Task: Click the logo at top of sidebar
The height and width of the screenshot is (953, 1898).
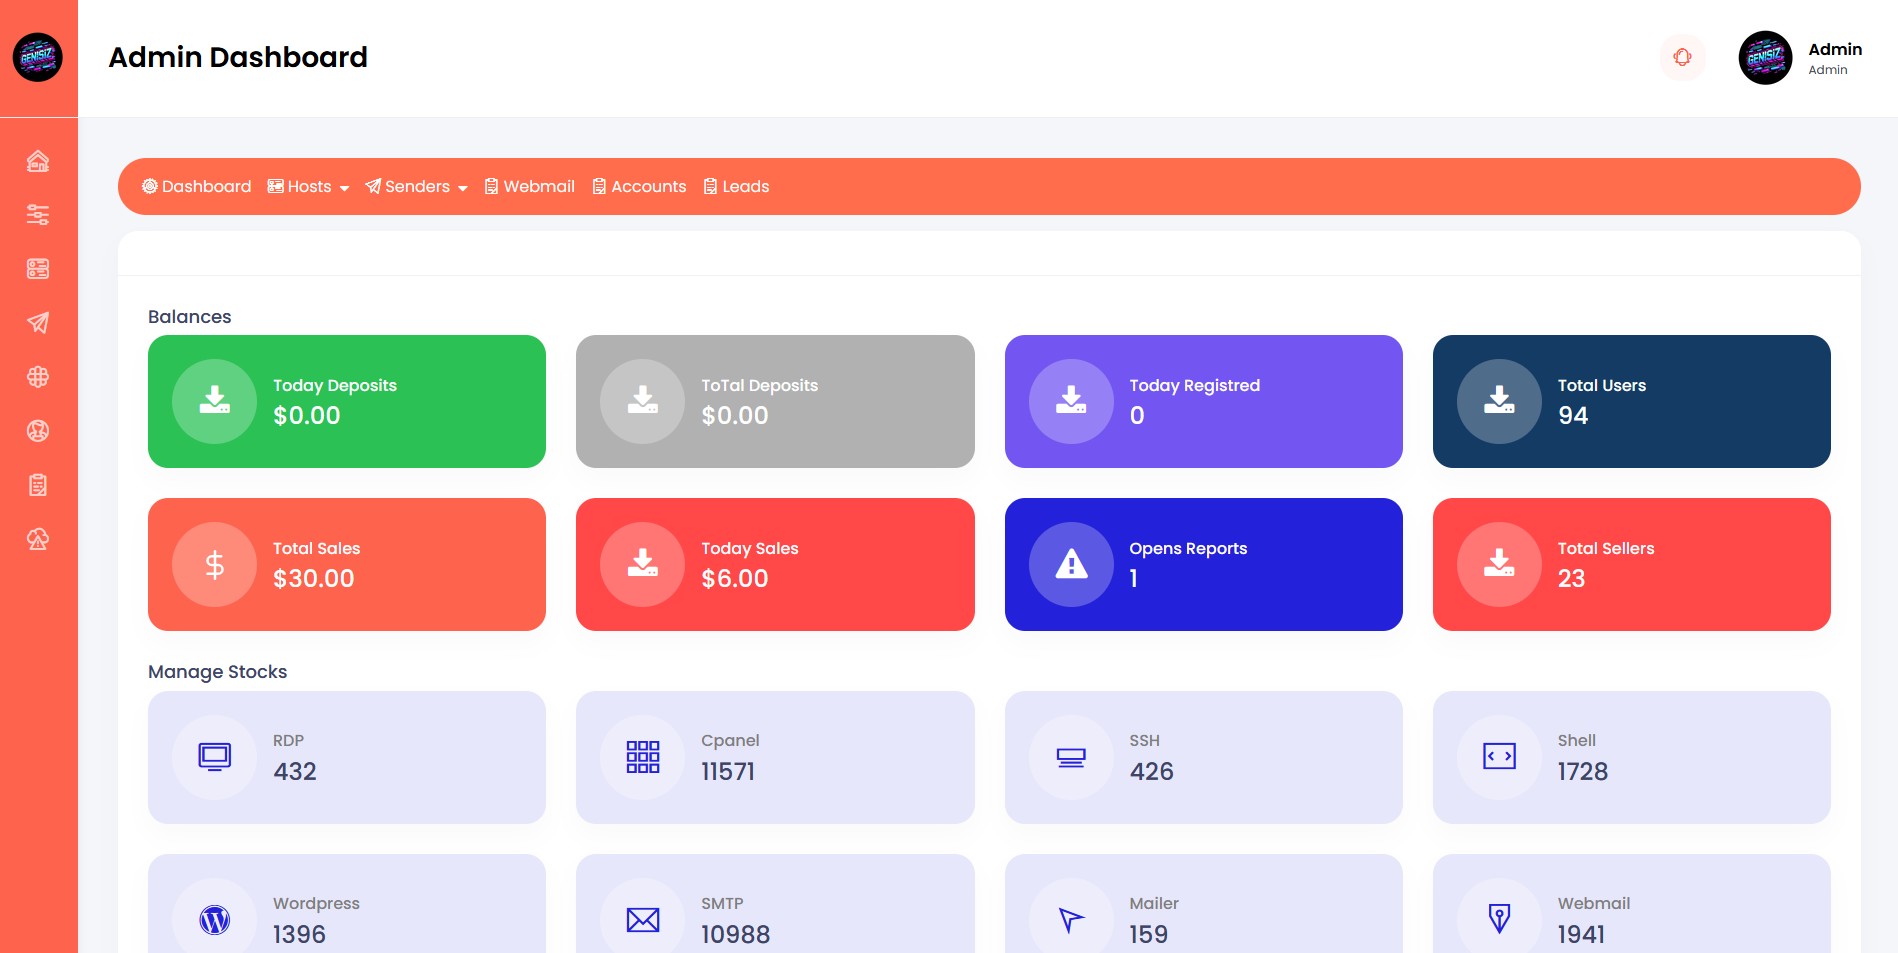Action: click(x=38, y=58)
